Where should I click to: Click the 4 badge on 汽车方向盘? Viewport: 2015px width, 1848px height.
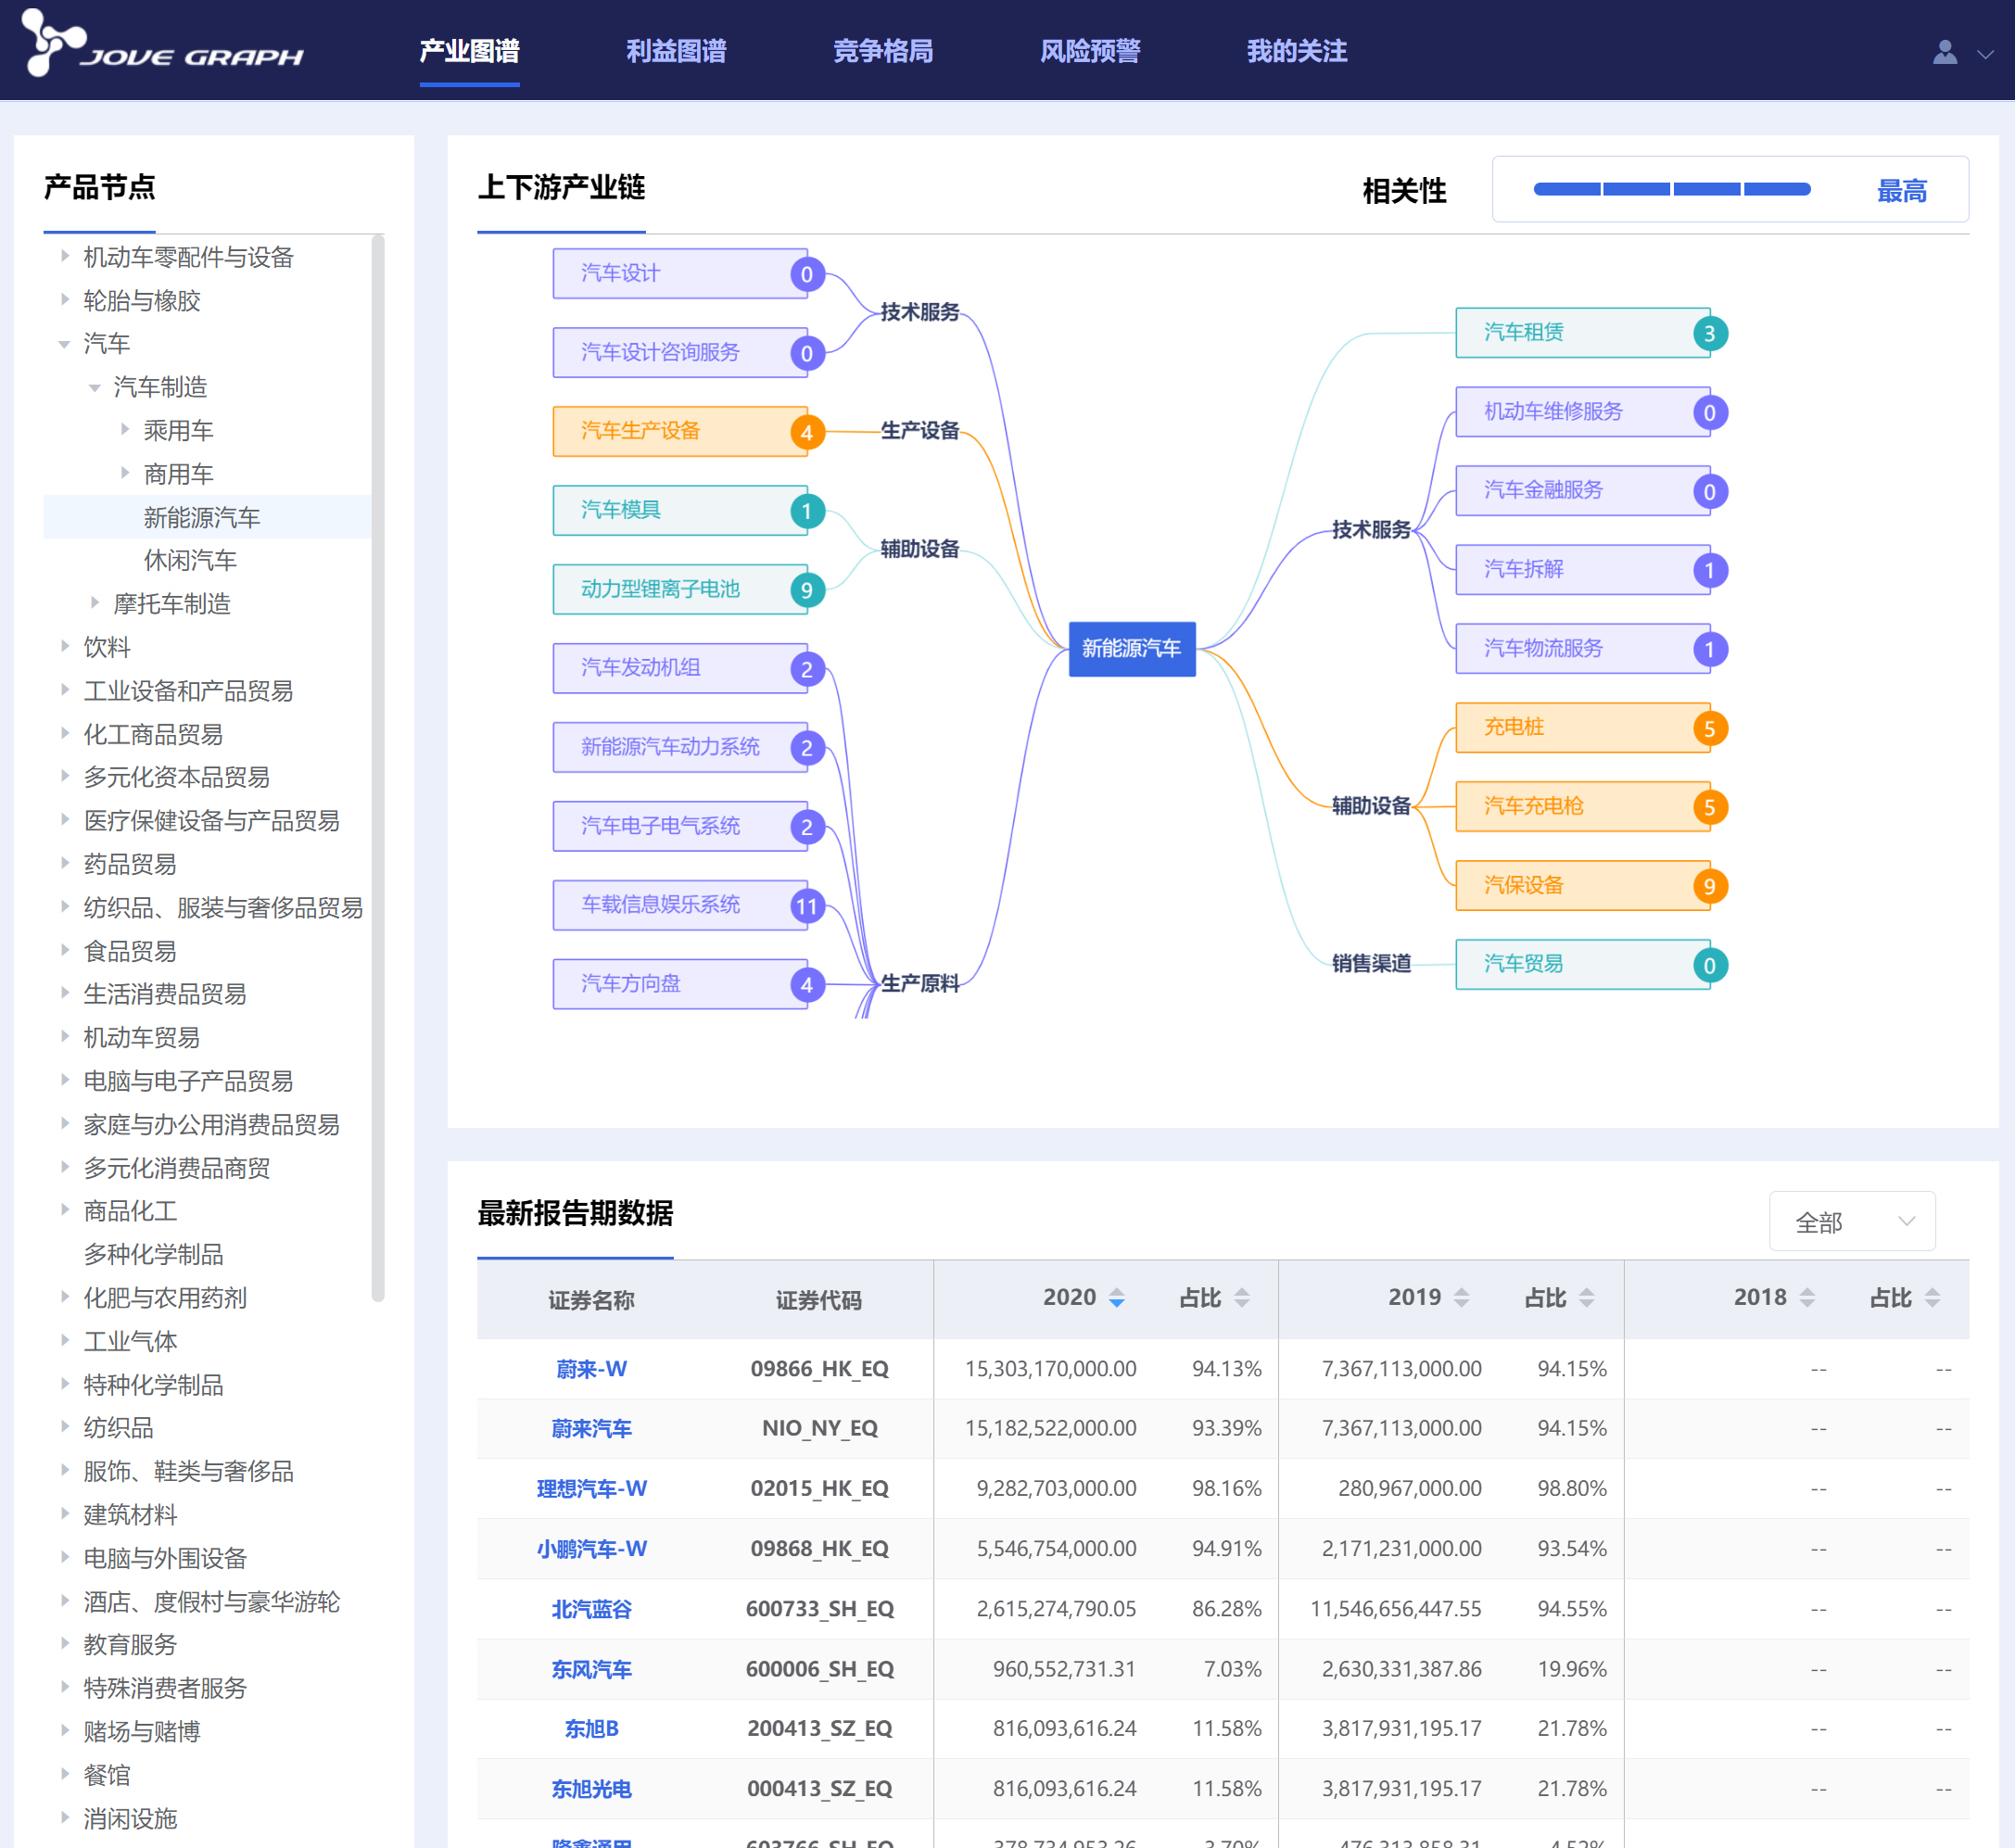tap(807, 985)
